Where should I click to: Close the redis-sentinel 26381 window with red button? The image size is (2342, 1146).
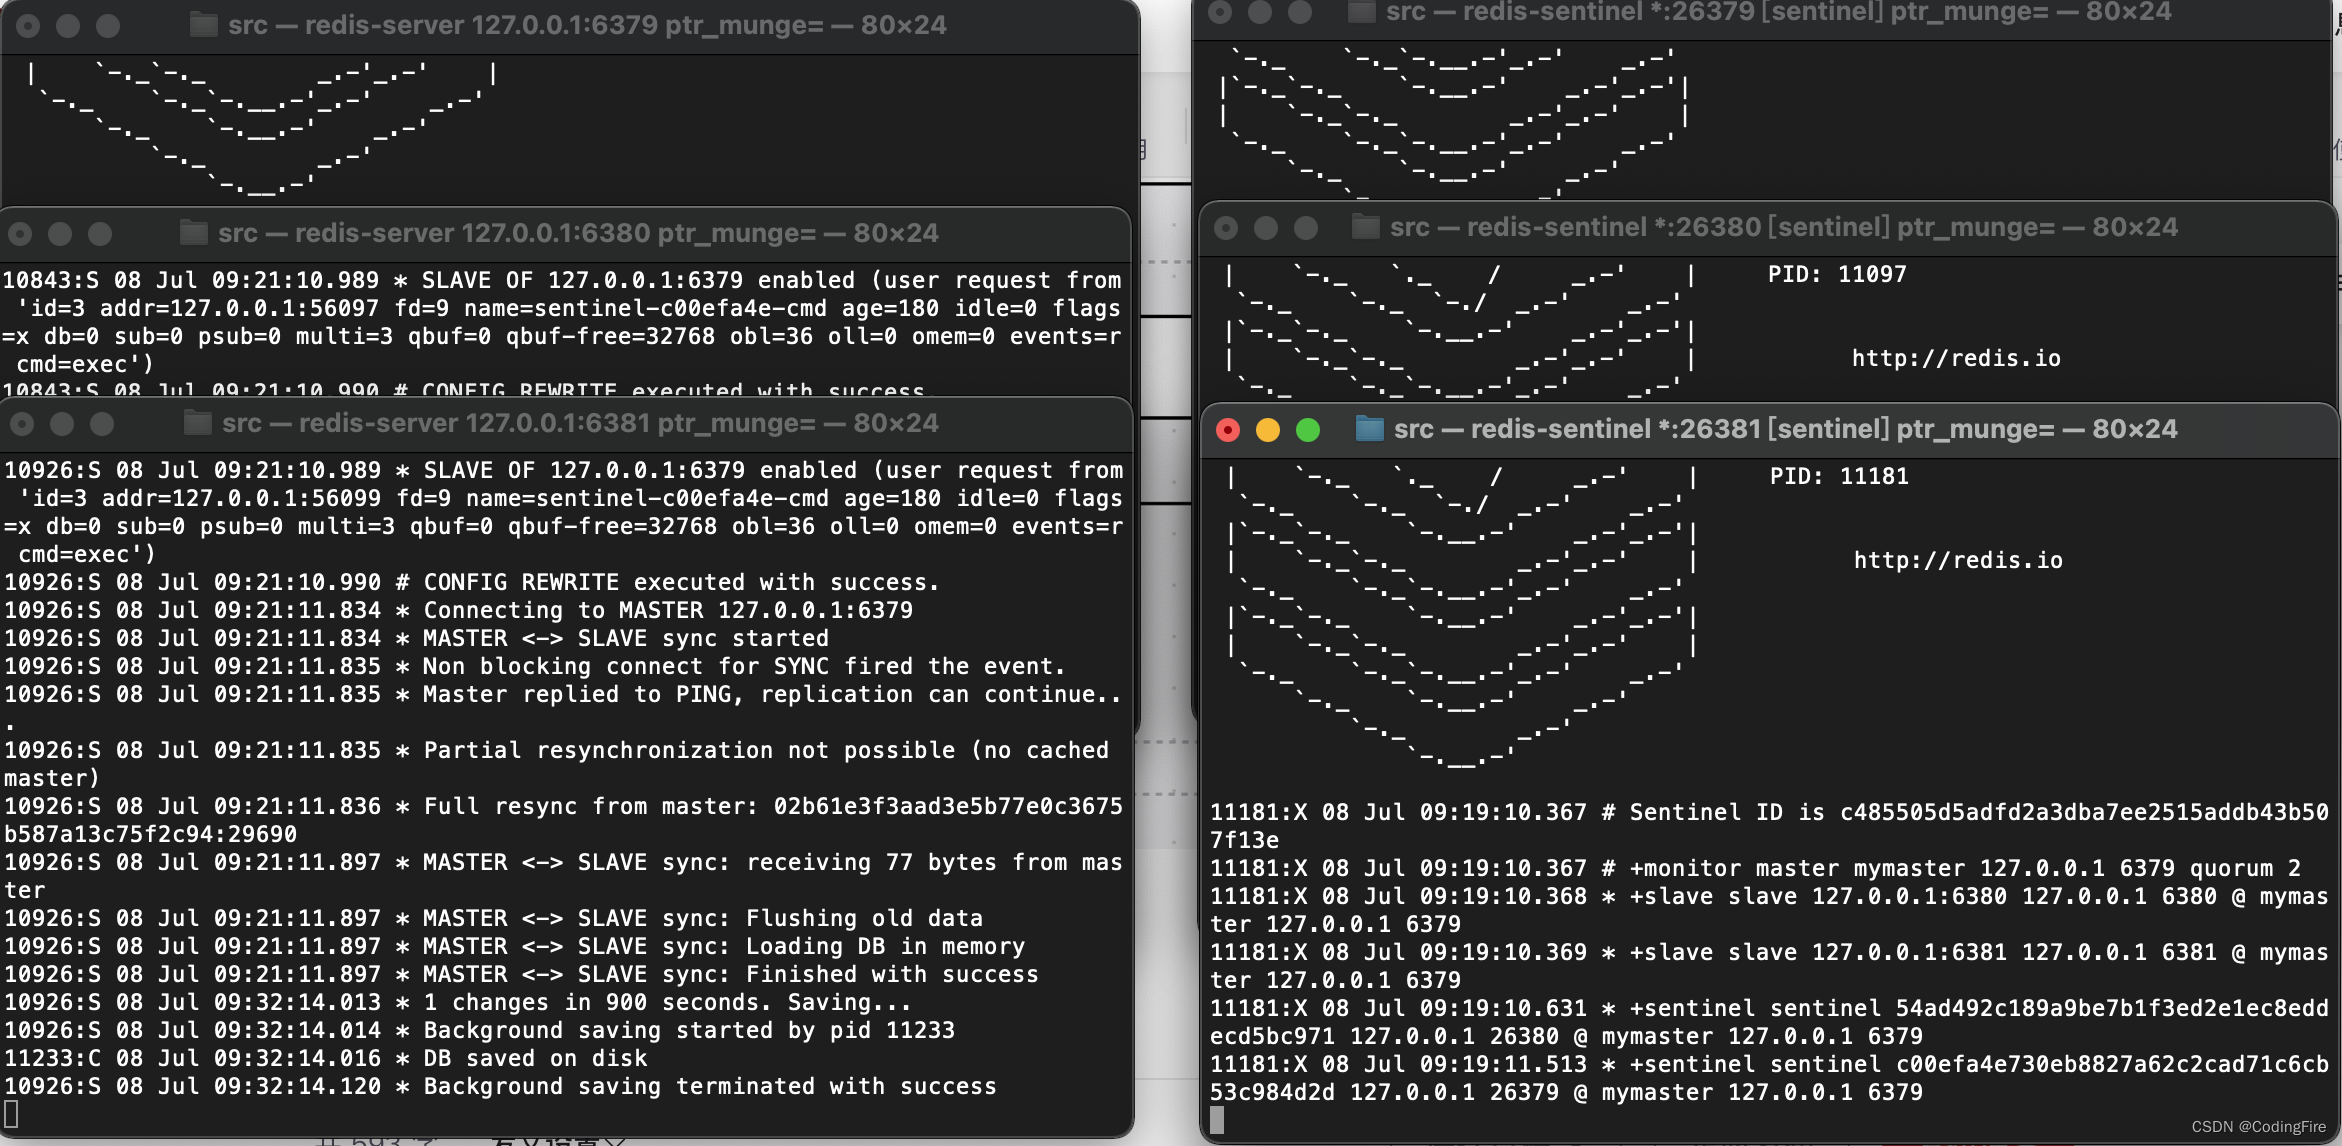click(x=1228, y=430)
